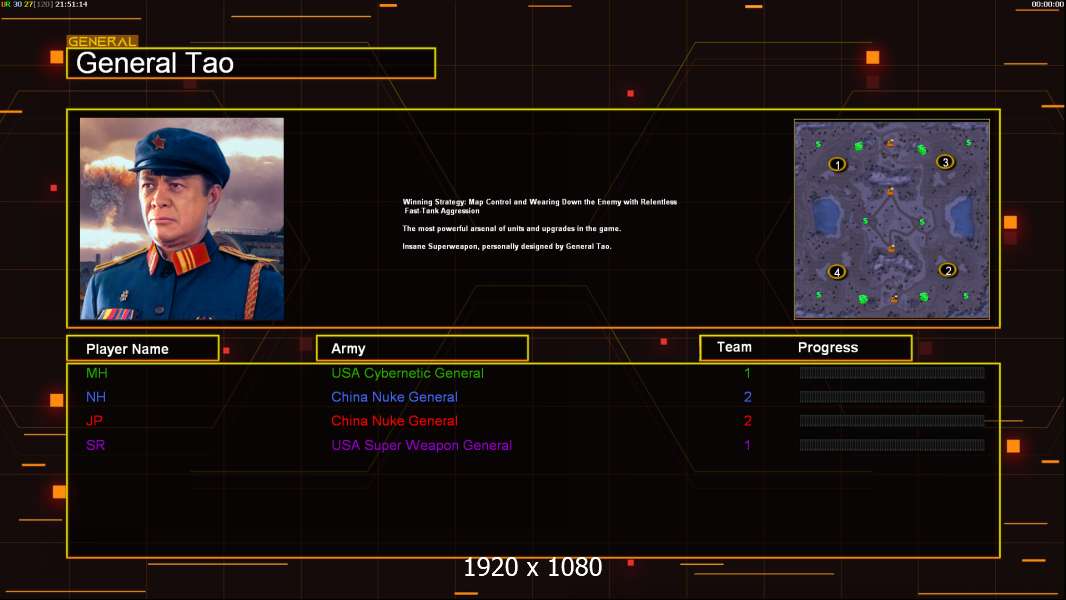
Task: Click MH's loading progress bar
Action: pyautogui.click(x=892, y=372)
